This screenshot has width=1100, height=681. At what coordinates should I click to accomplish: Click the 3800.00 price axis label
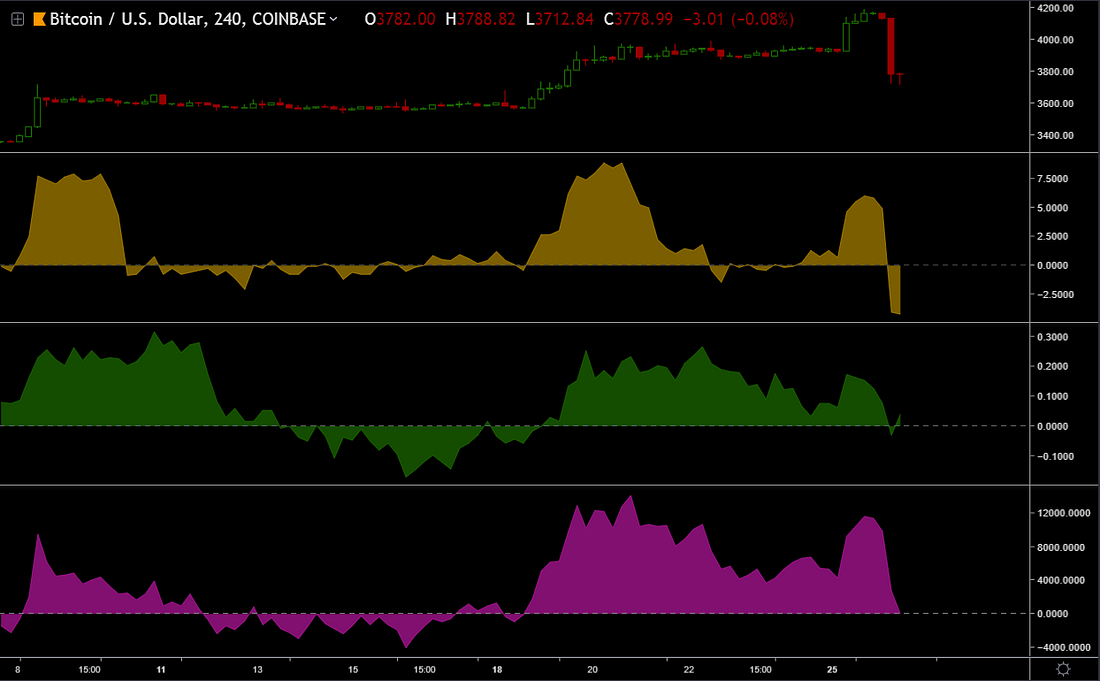click(x=1055, y=72)
